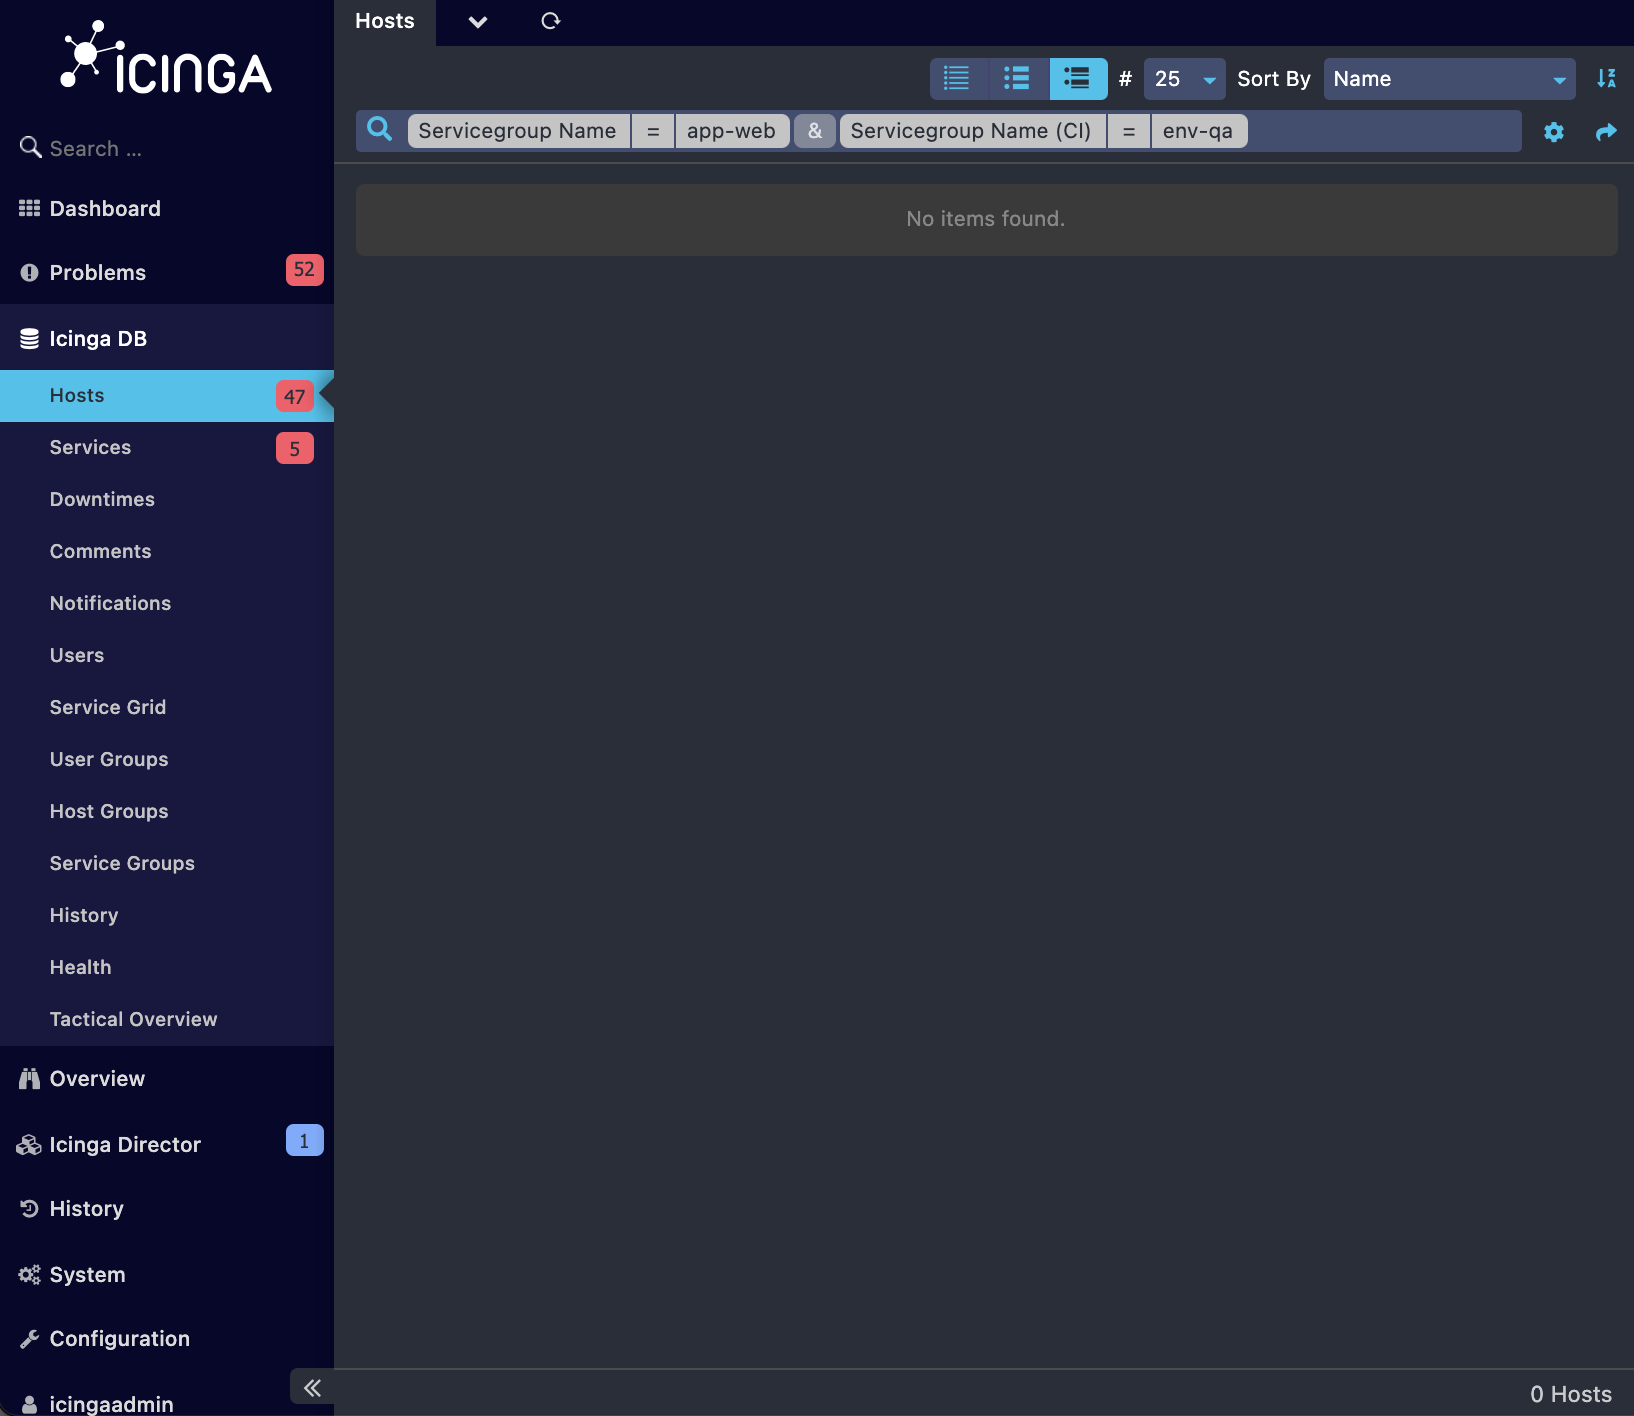This screenshot has height=1416, width=1634.
Task: Click the empty filter input area
Action: (1384, 131)
